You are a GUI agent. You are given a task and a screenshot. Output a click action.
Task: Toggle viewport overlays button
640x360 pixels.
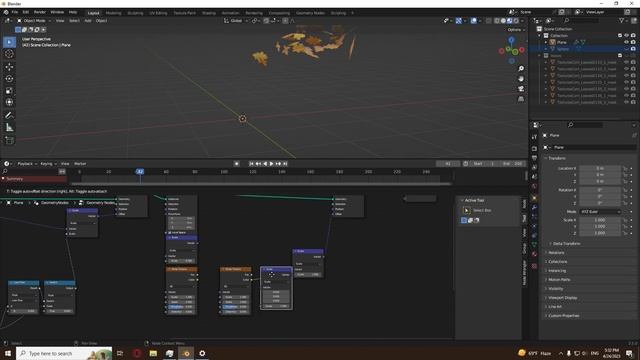click(x=473, y=20)
